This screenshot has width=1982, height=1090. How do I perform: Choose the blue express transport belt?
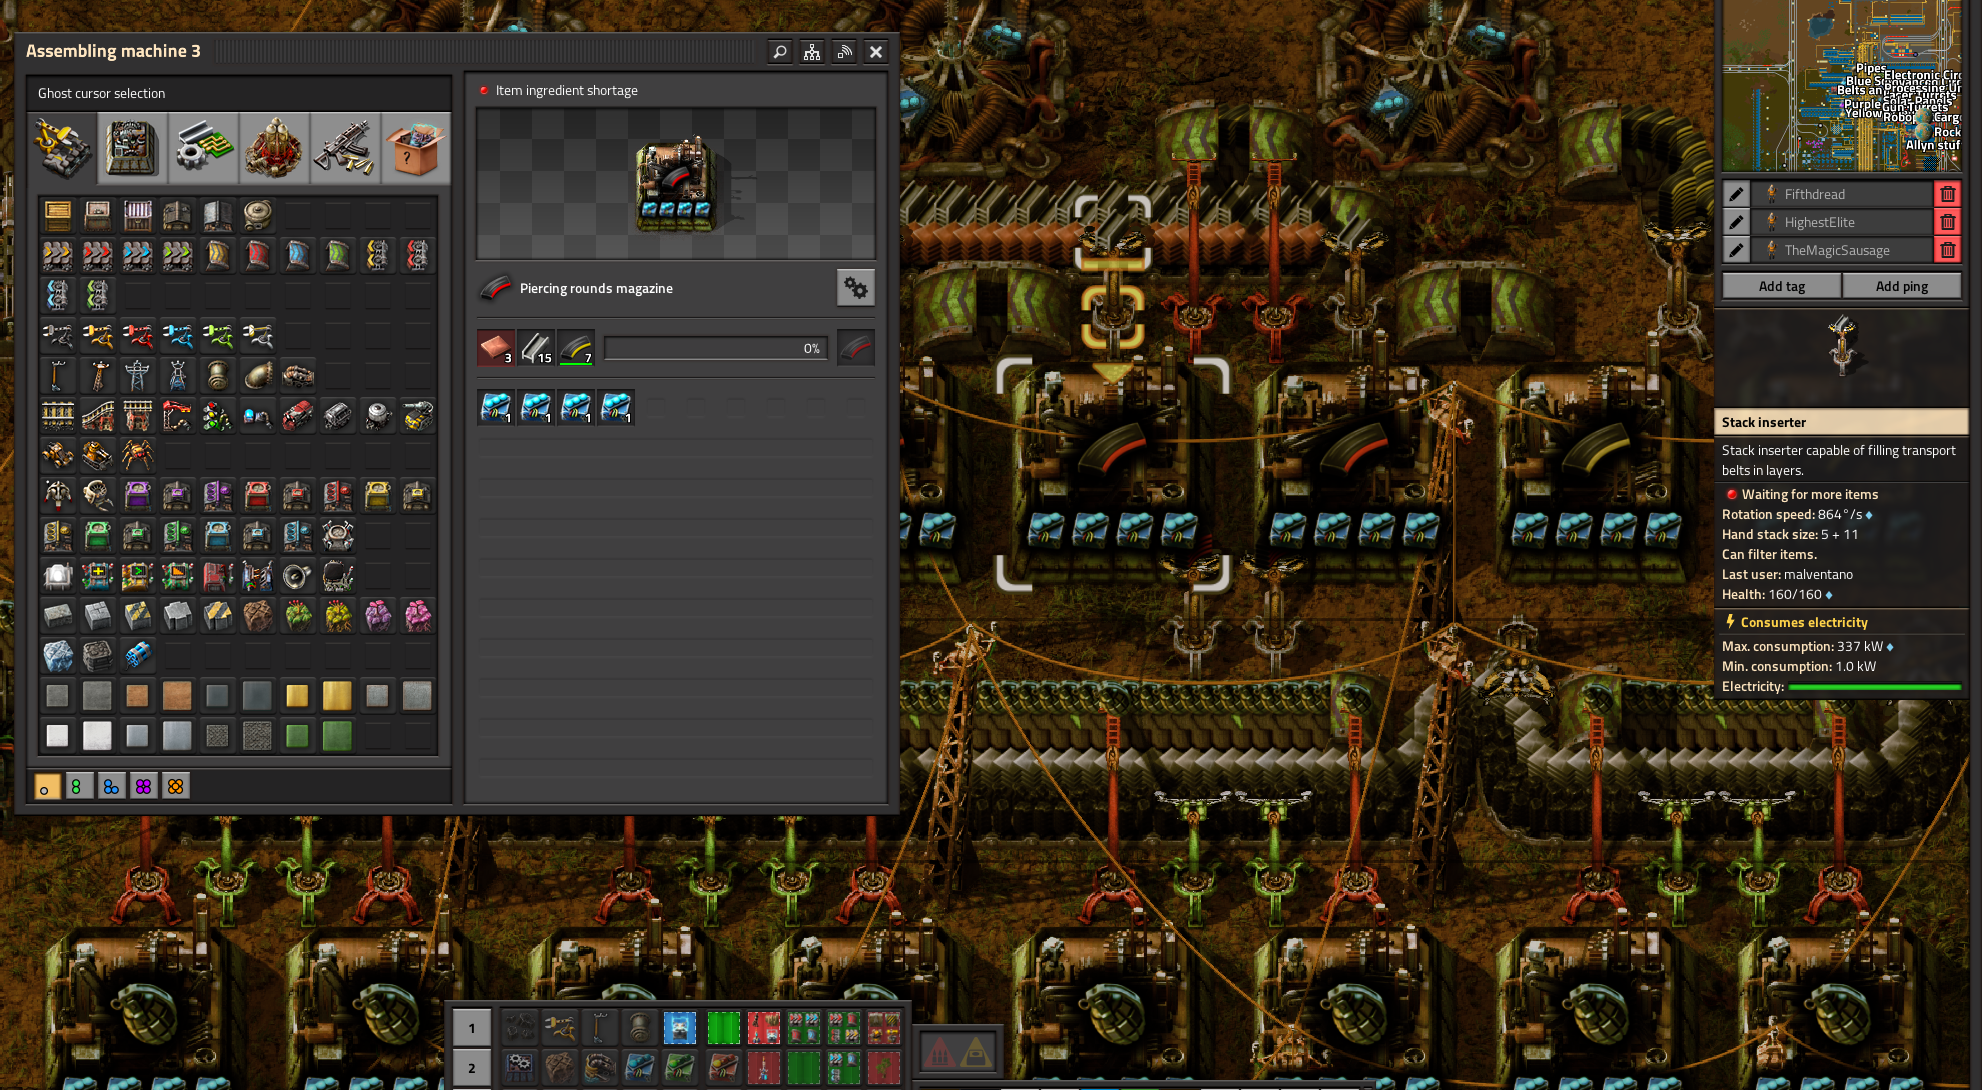click(x=138, y=255)
